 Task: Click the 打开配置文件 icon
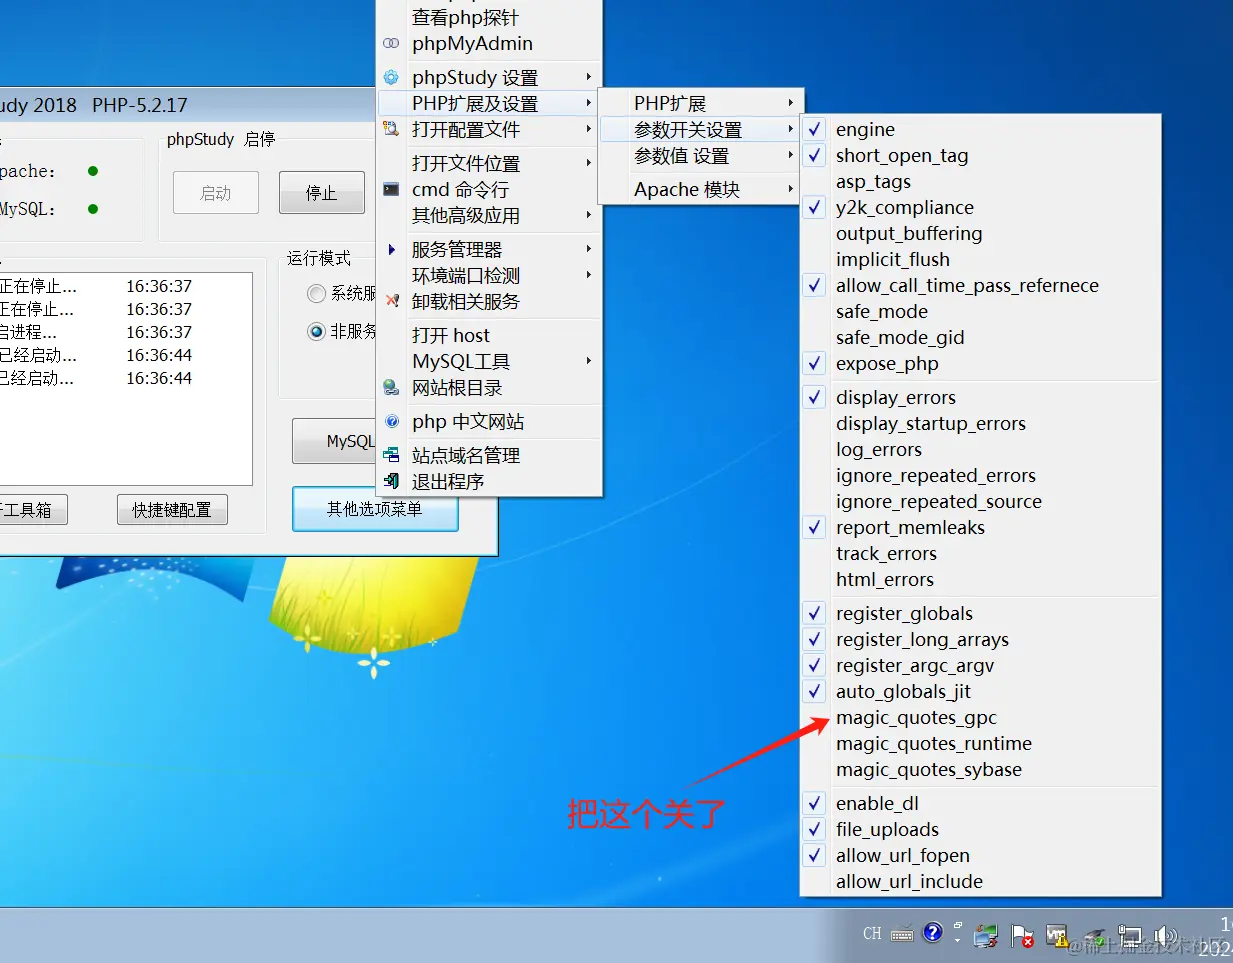(391, 129)
